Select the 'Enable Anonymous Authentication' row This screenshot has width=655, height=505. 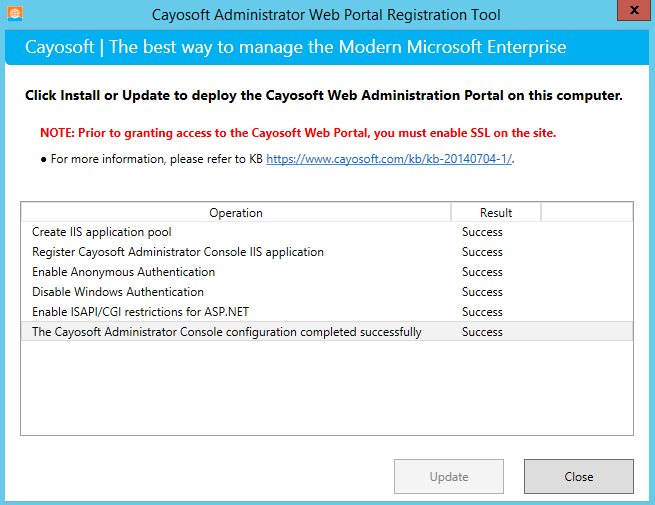click(x=327, y=272)
